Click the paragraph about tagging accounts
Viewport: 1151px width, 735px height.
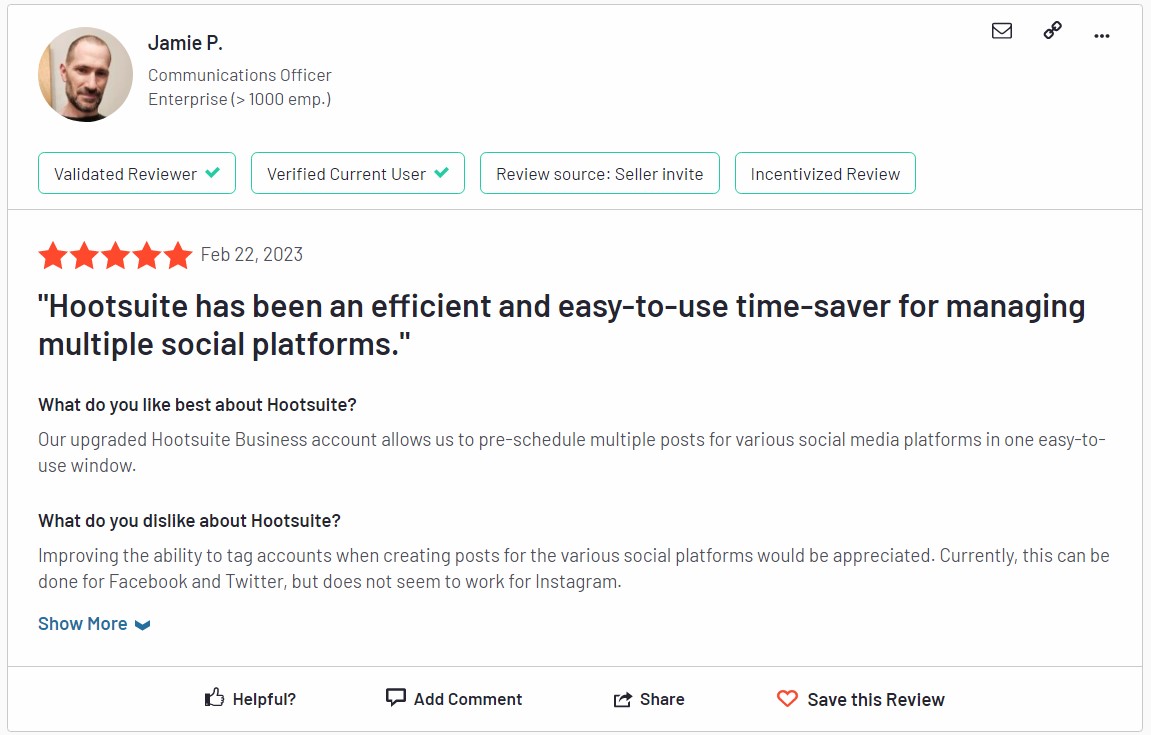point(574,568)
